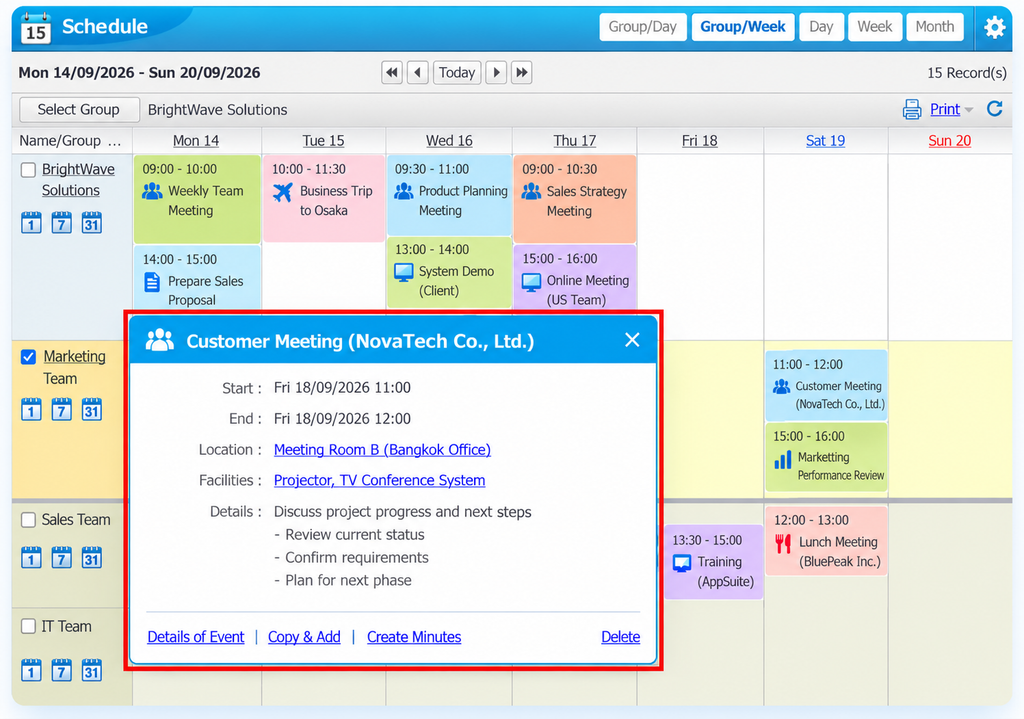Viewport: 1024px width, 719px height.
Task: Uncheck the Marketing Team checkbox
Action: pyautogui.click(x=28, y=357)
